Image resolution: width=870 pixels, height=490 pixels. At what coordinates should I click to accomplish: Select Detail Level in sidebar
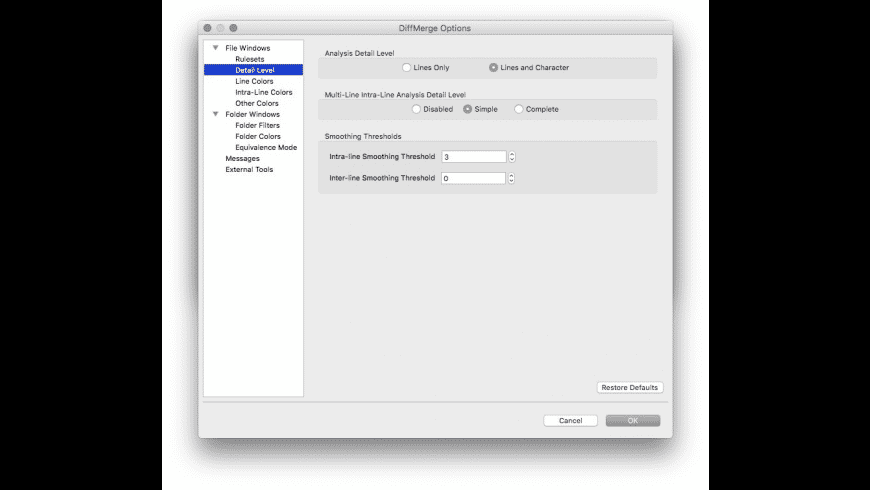tap(254, 70)
